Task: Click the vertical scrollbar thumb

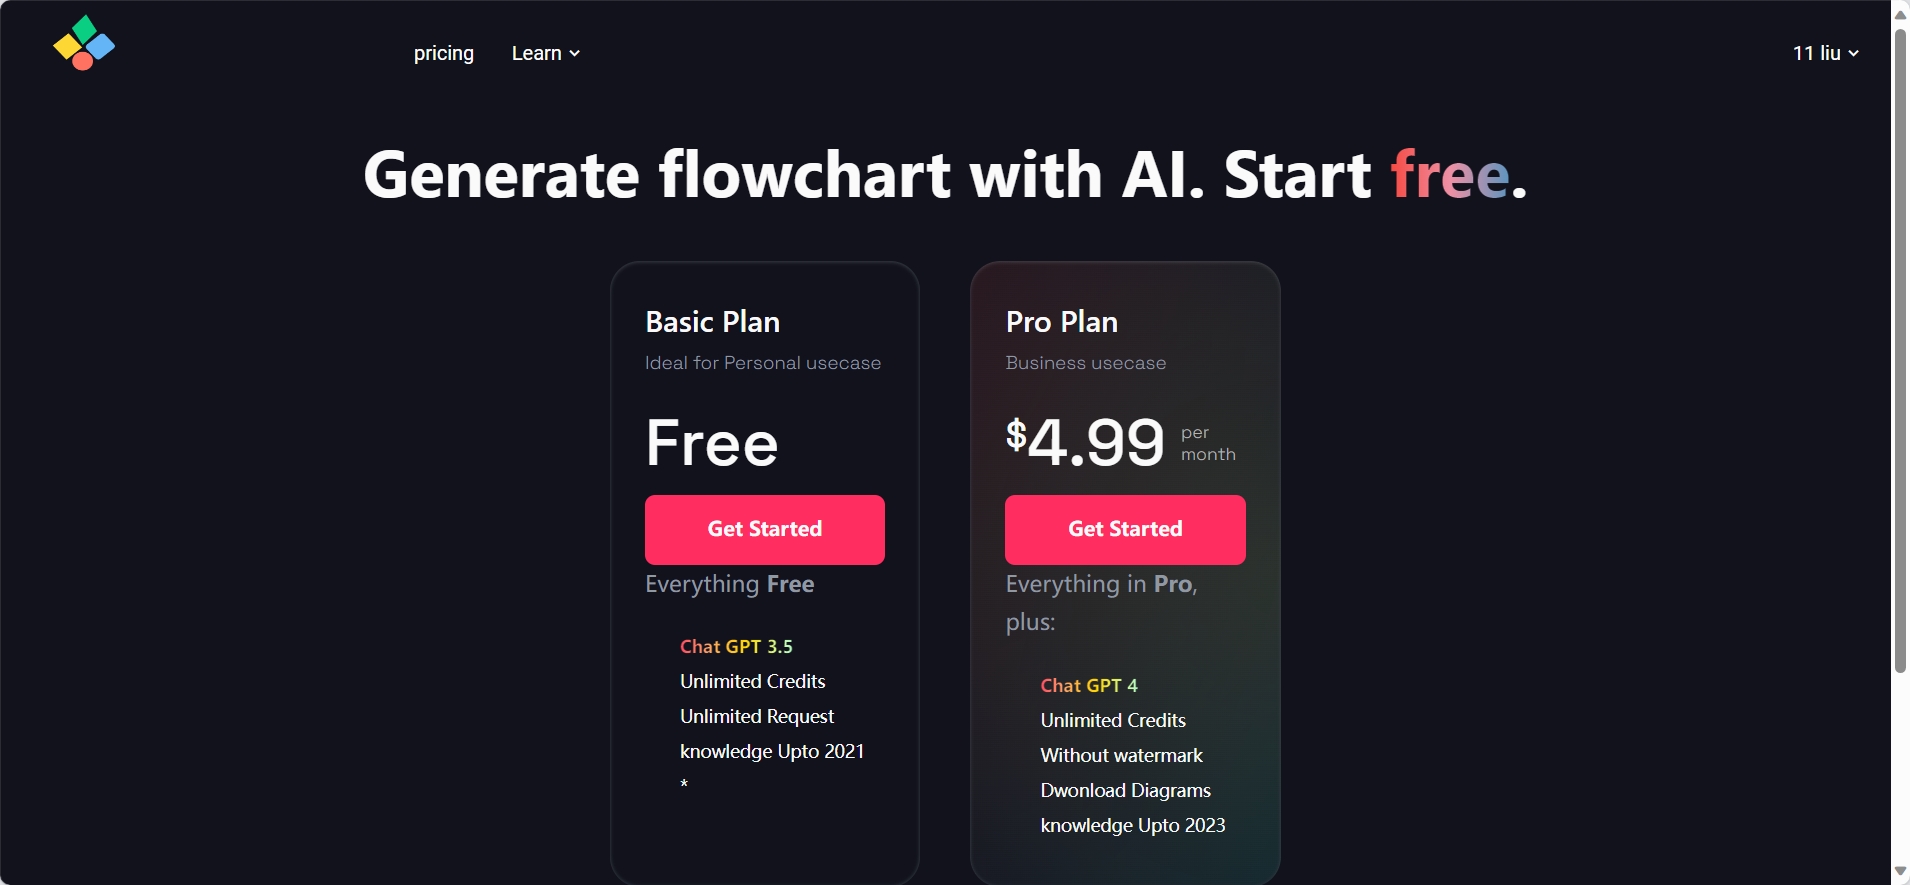Action: 1900,350
